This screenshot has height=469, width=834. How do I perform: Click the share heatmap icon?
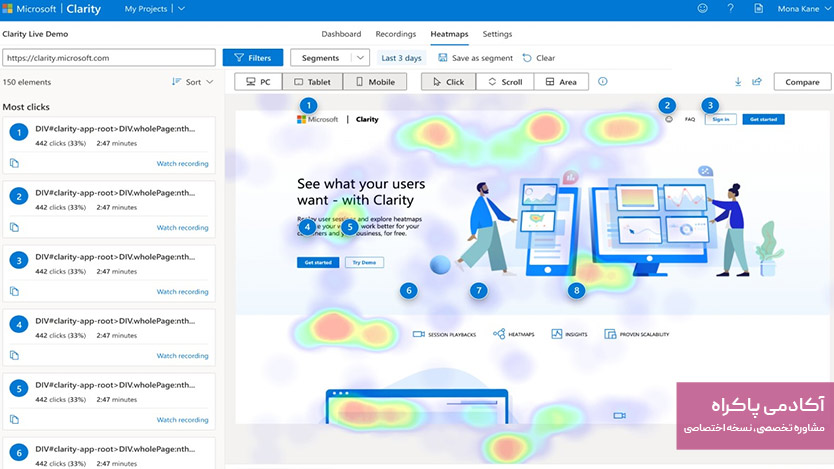click(x=756, y=82)
